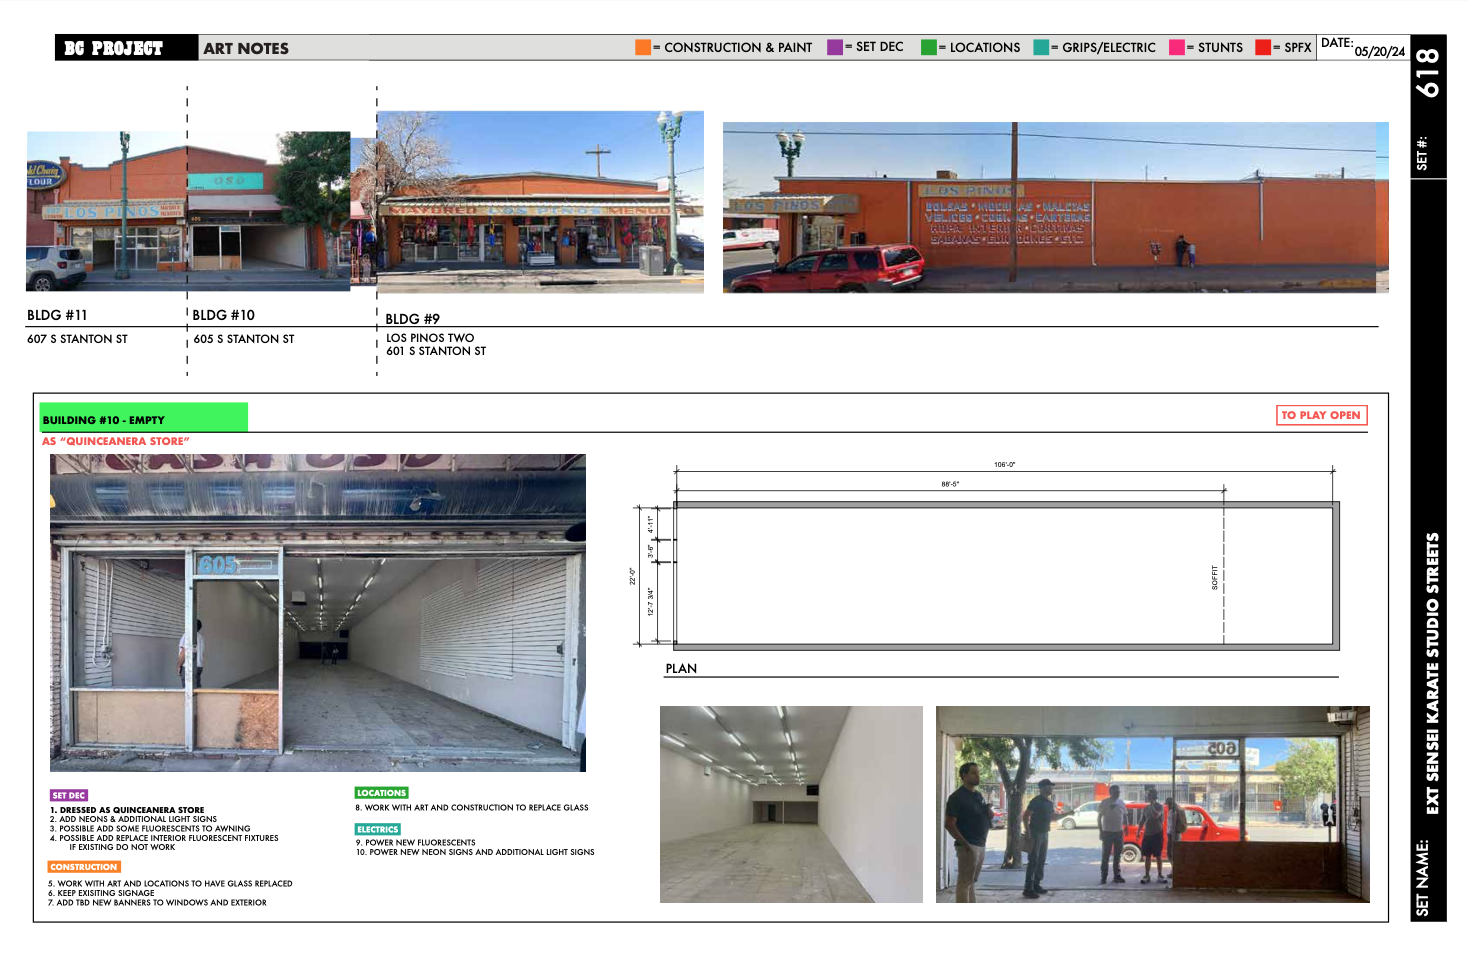Click the LOS PINOS TWO text

click(430, 338)
